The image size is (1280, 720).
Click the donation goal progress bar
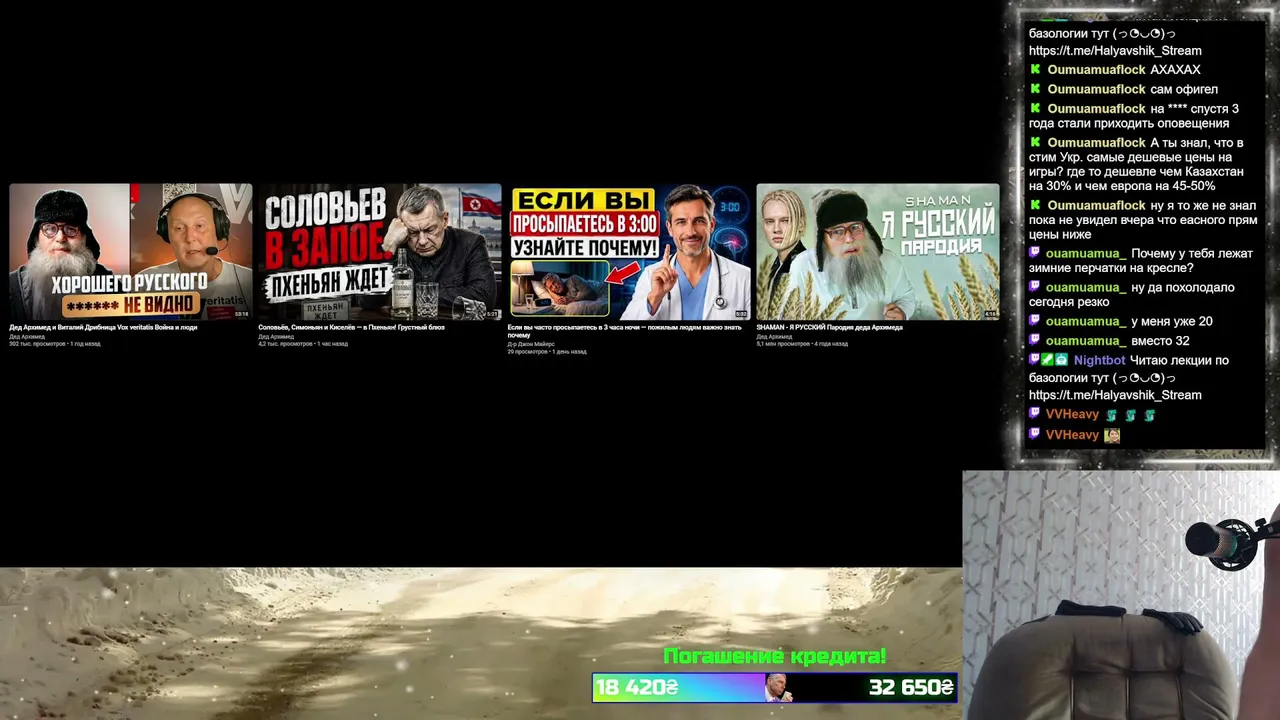(x=775, y=687)
